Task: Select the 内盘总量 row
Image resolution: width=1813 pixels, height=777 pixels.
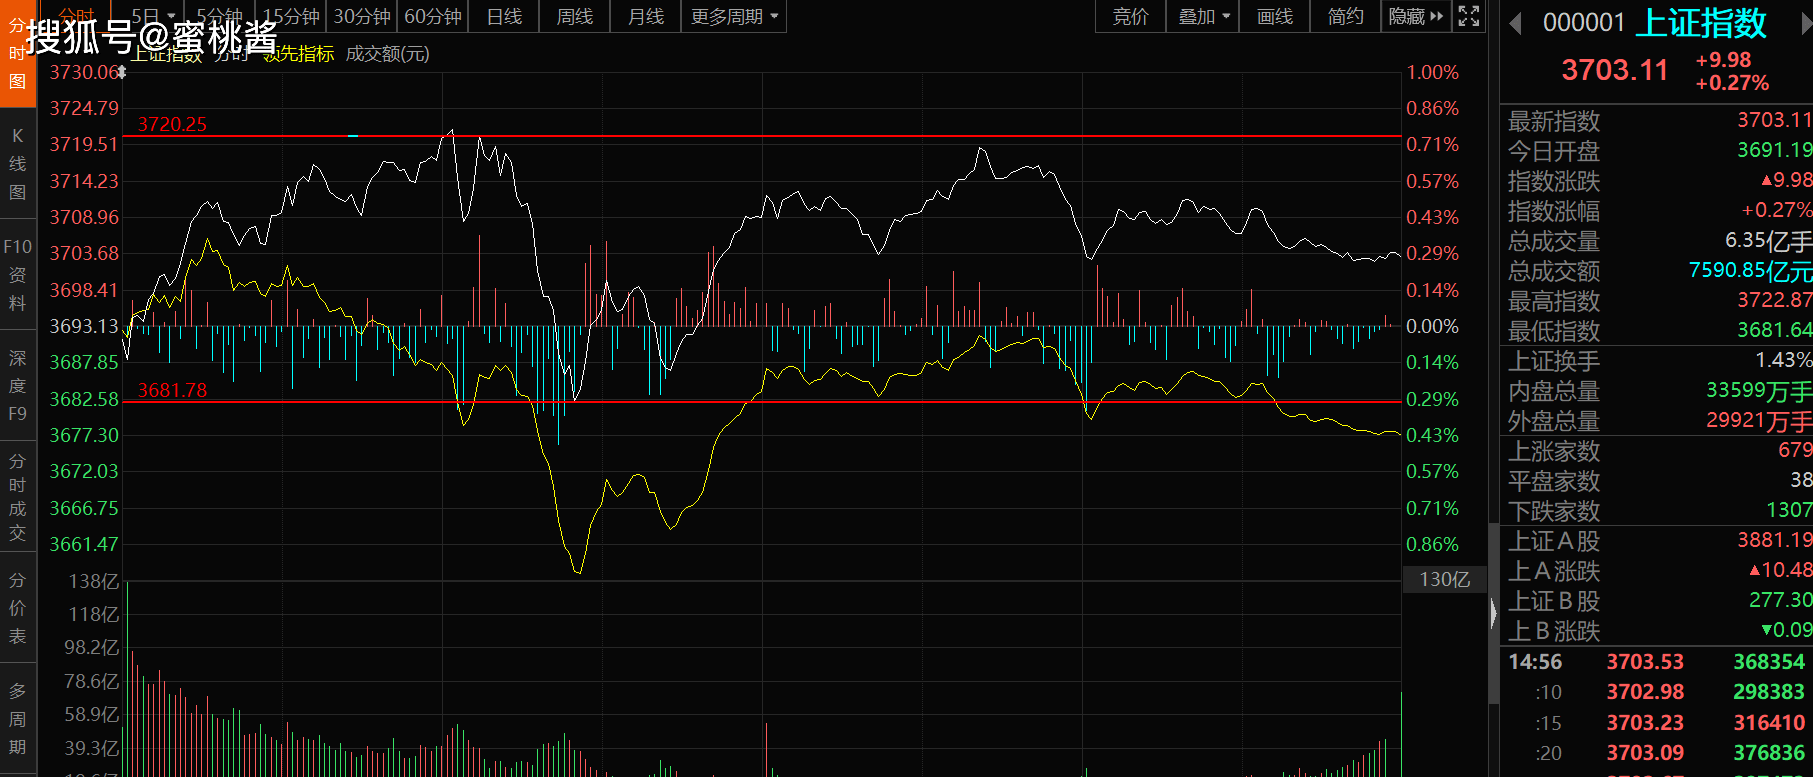Action: 1657,391
